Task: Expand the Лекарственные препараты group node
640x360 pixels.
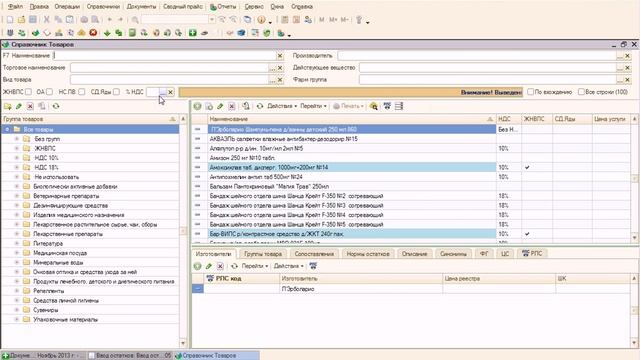Action: pos(17,234)
